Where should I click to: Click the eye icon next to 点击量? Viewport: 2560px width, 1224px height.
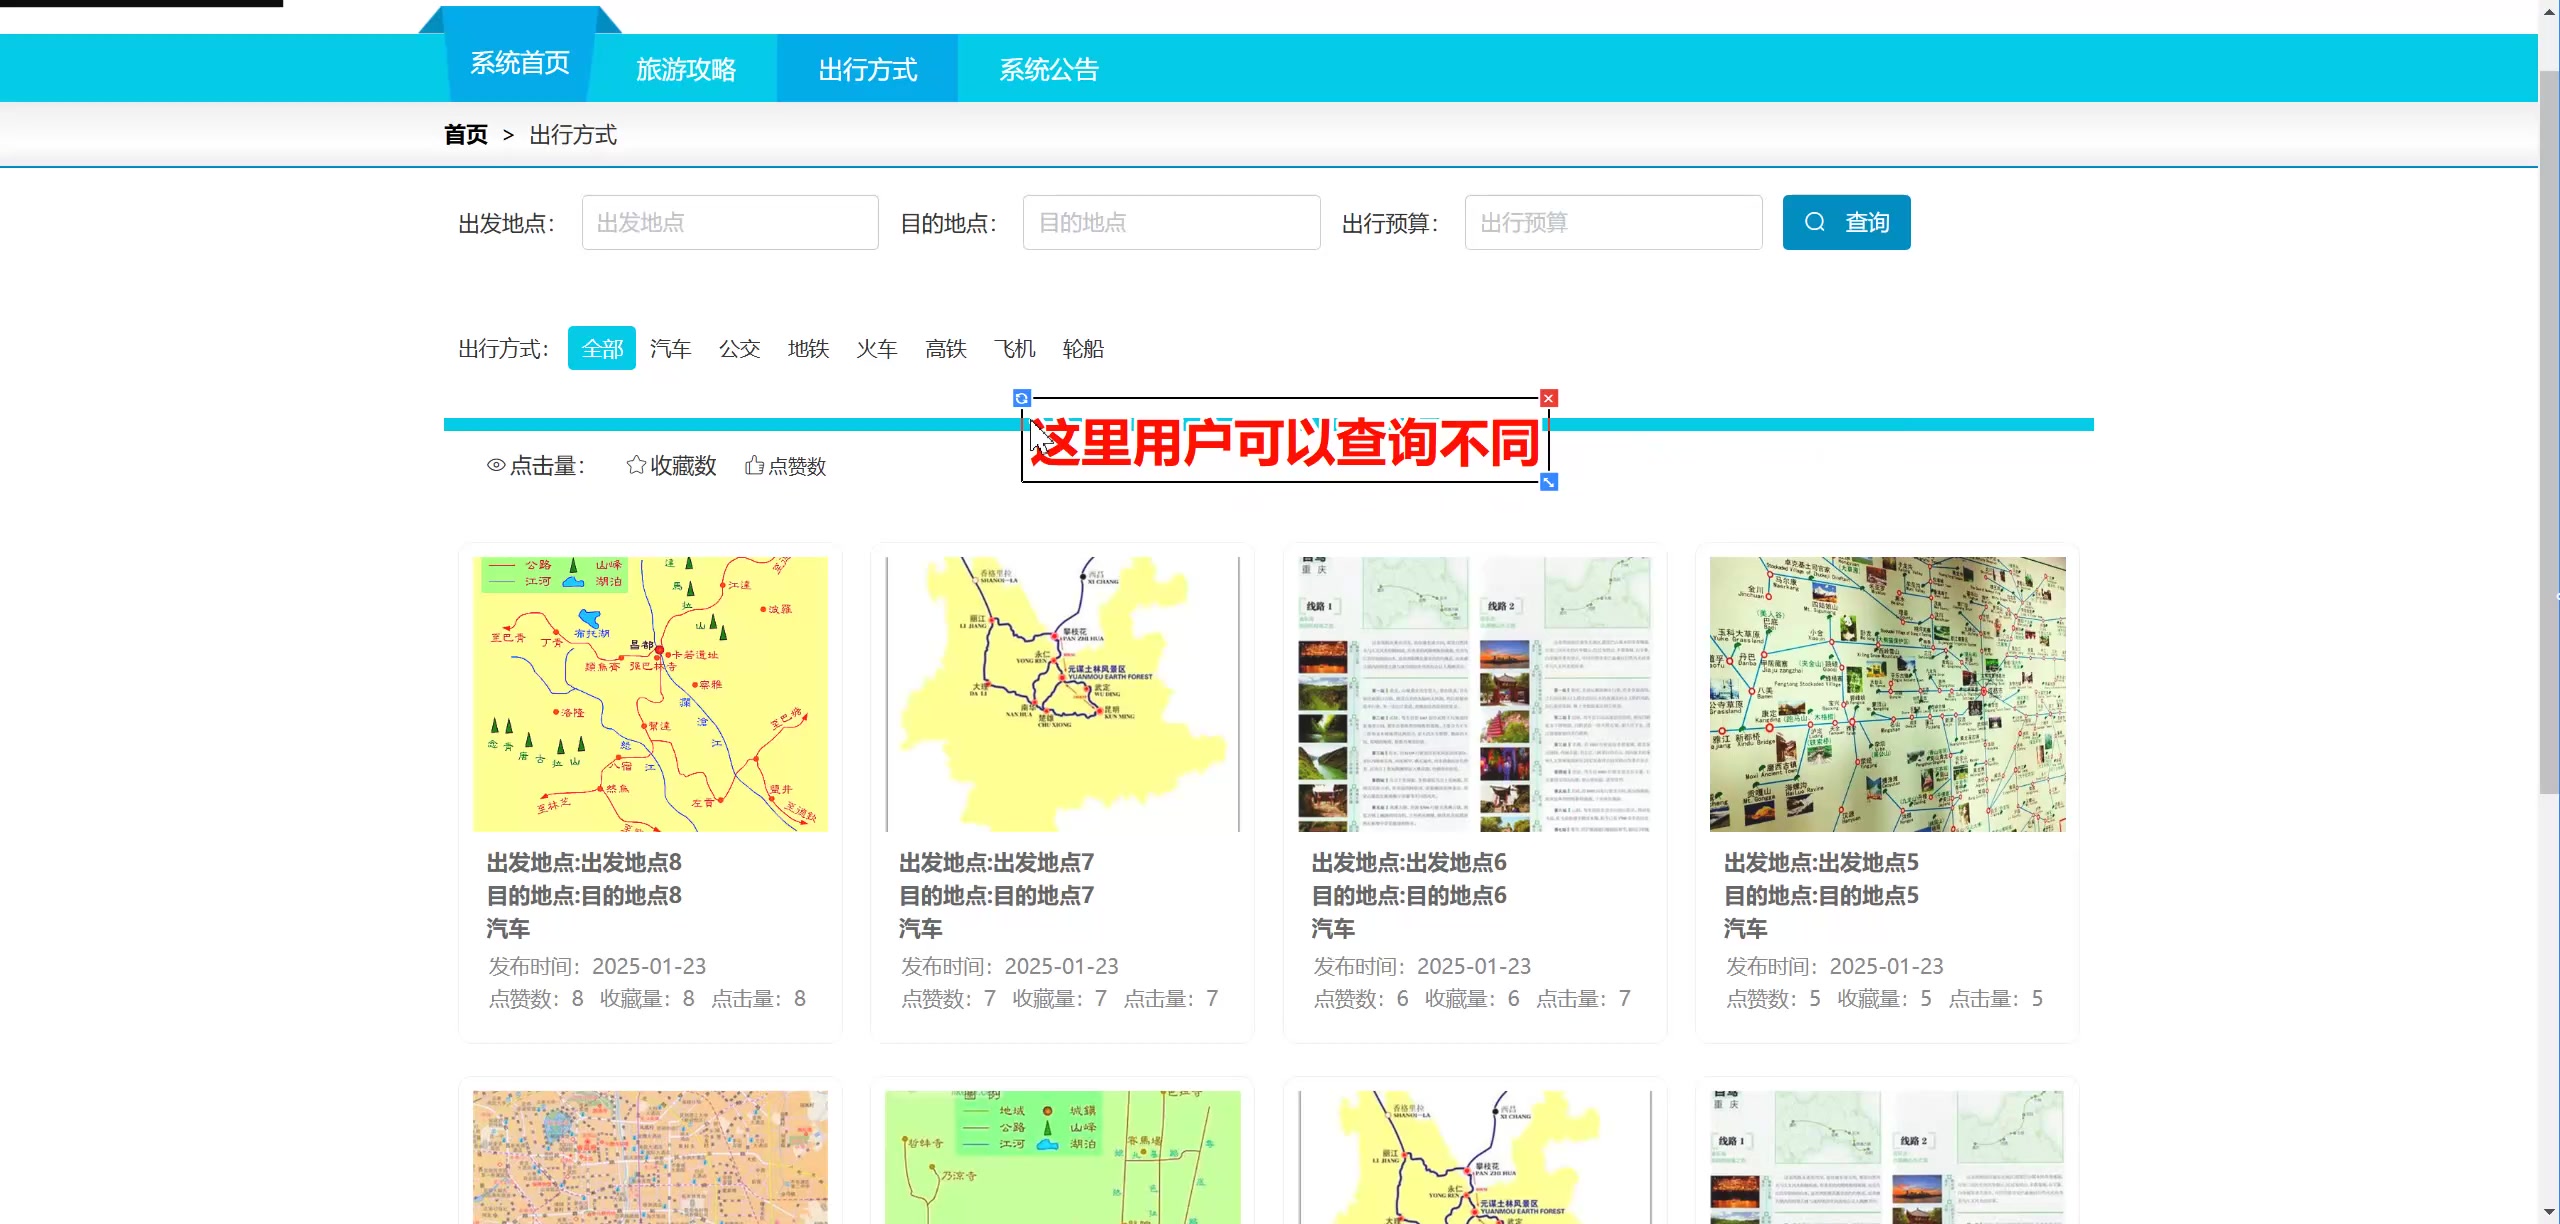point(496,465)
